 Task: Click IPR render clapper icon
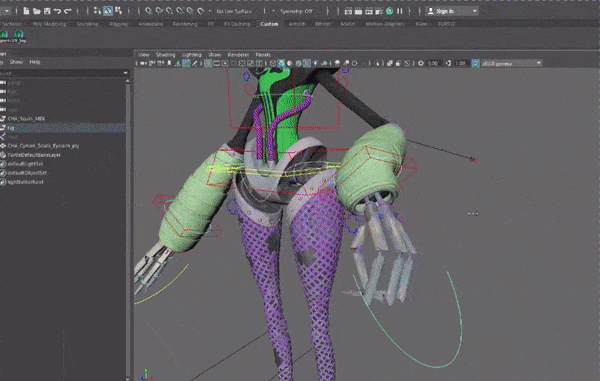click(x=369, y=11)
